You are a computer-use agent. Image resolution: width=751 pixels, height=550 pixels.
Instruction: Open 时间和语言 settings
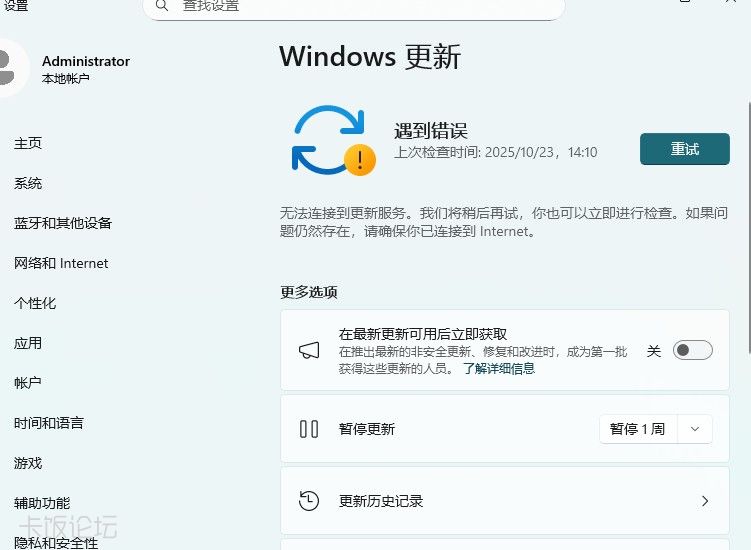(49, 423)
